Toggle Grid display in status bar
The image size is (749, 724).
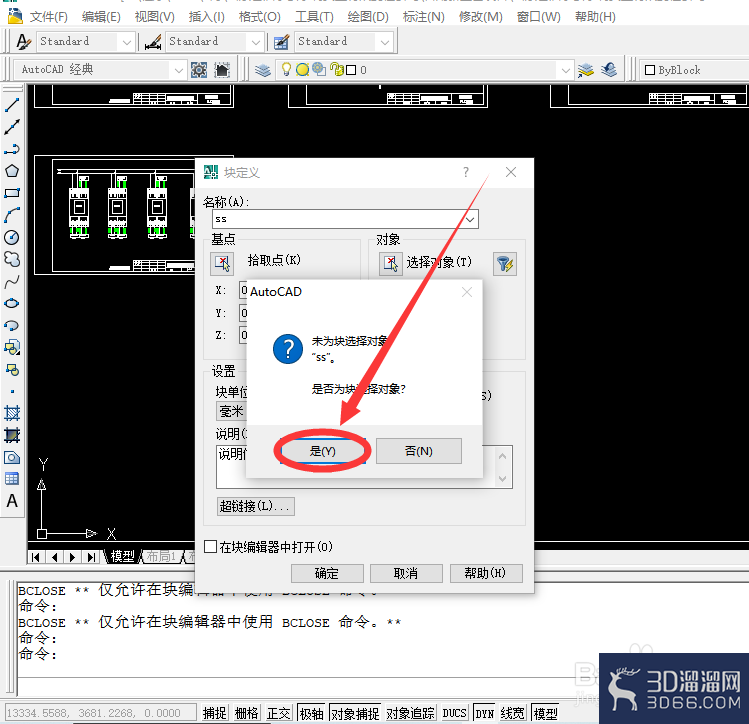[x=246, y=713]
